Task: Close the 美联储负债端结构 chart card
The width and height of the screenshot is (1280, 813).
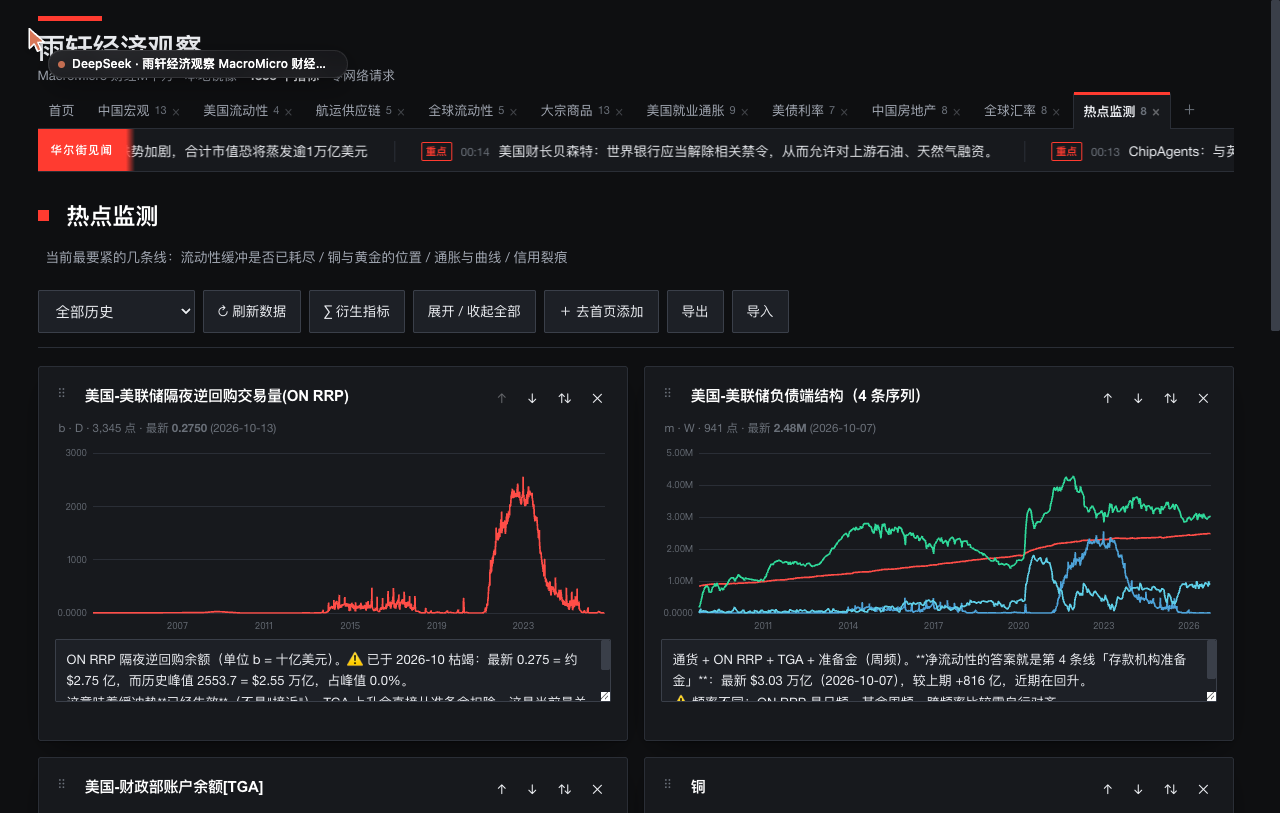Action: pos(1204,398)
